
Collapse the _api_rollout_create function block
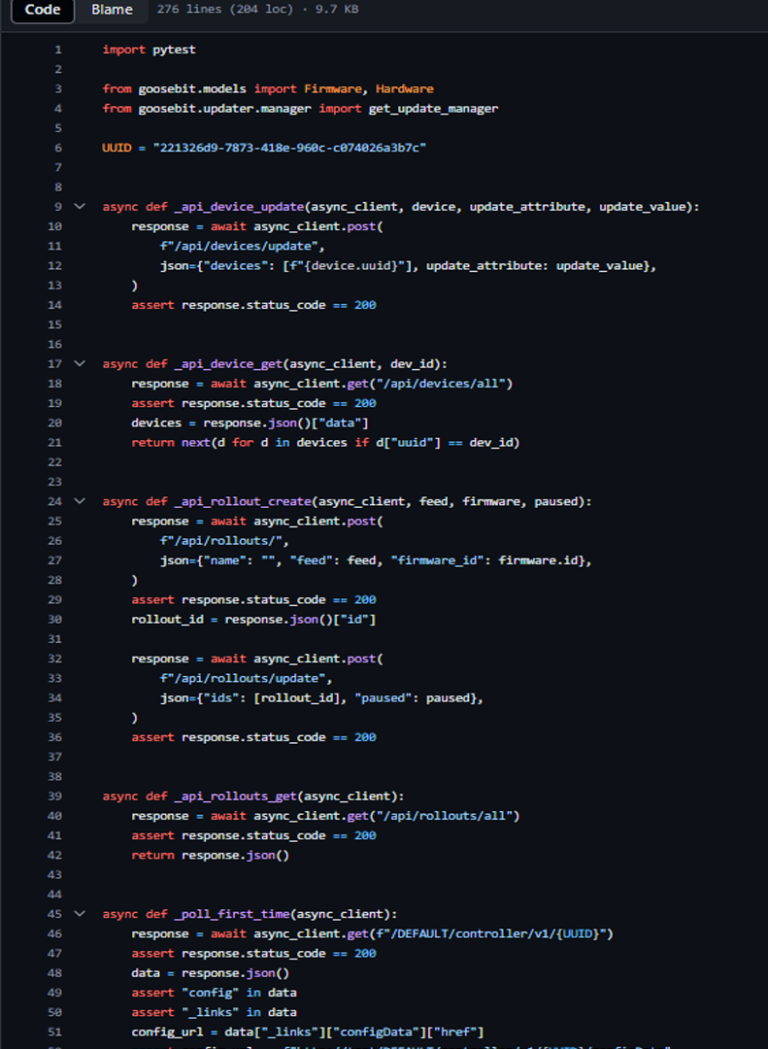coord(80,502)
